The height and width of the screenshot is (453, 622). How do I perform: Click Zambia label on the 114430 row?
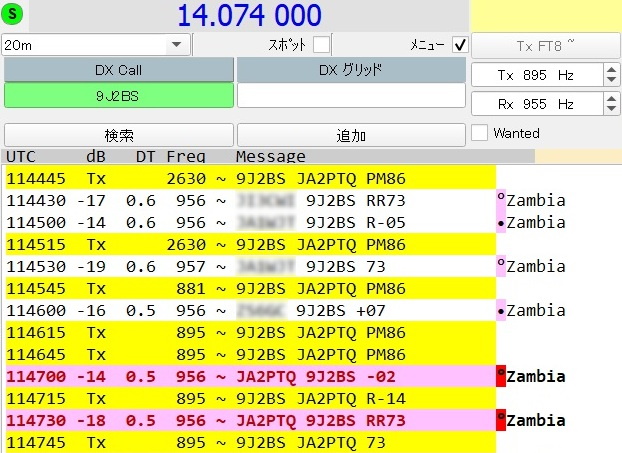tap(536, 200)
